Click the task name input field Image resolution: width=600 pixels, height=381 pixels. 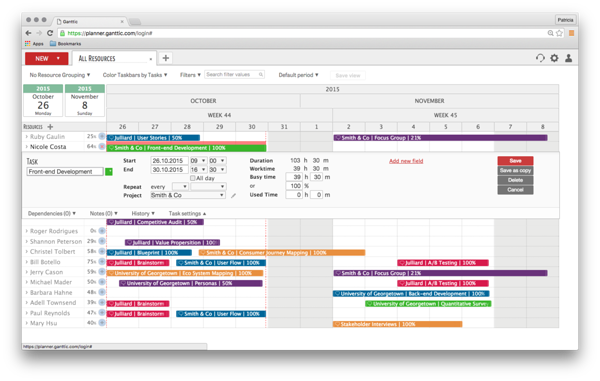(x=65, y=172)
